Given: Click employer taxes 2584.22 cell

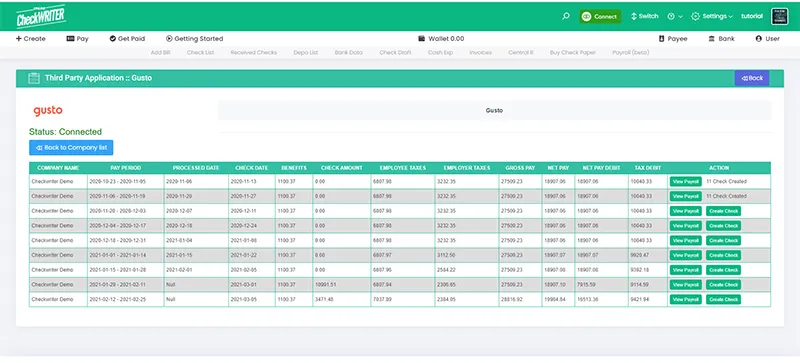Looking at the screenshot, I should point(466,270).
